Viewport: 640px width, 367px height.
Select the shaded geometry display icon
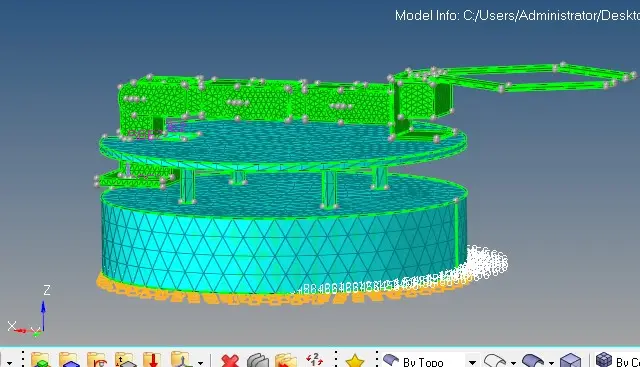(533, 361)
